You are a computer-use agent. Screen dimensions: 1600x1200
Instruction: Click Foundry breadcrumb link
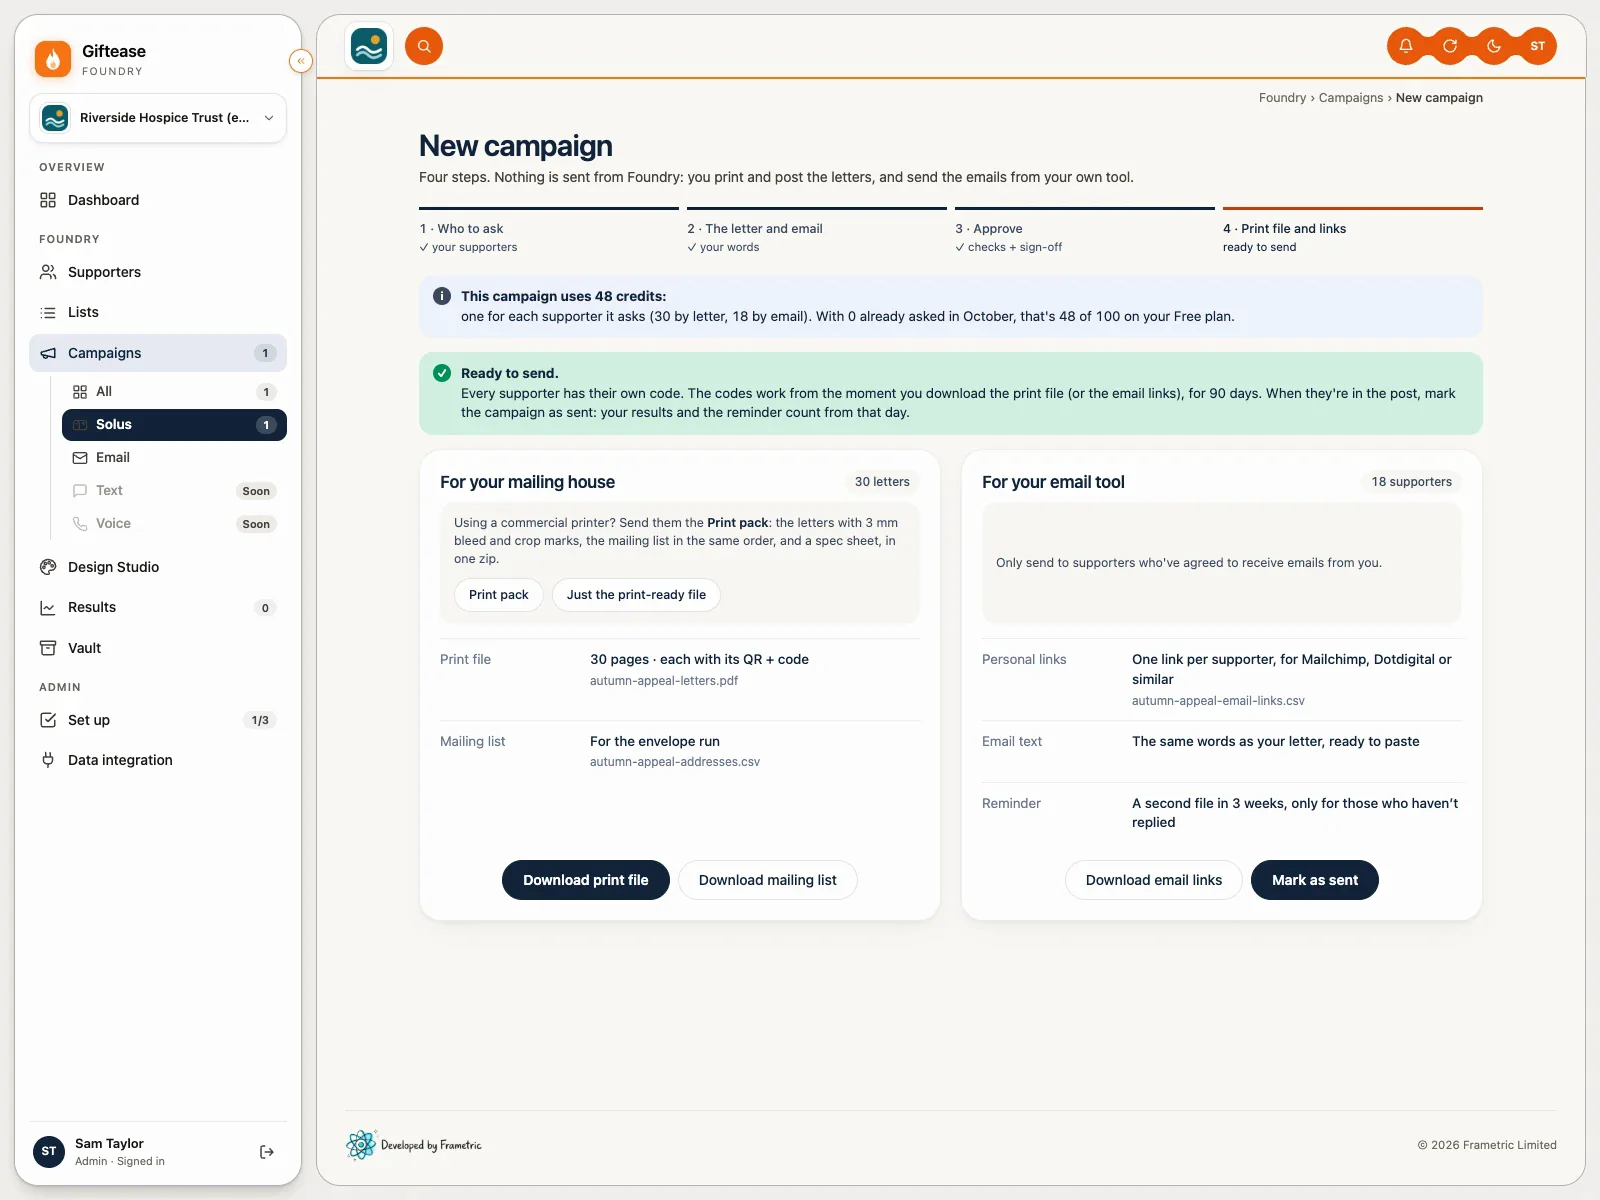[1282, 98]
